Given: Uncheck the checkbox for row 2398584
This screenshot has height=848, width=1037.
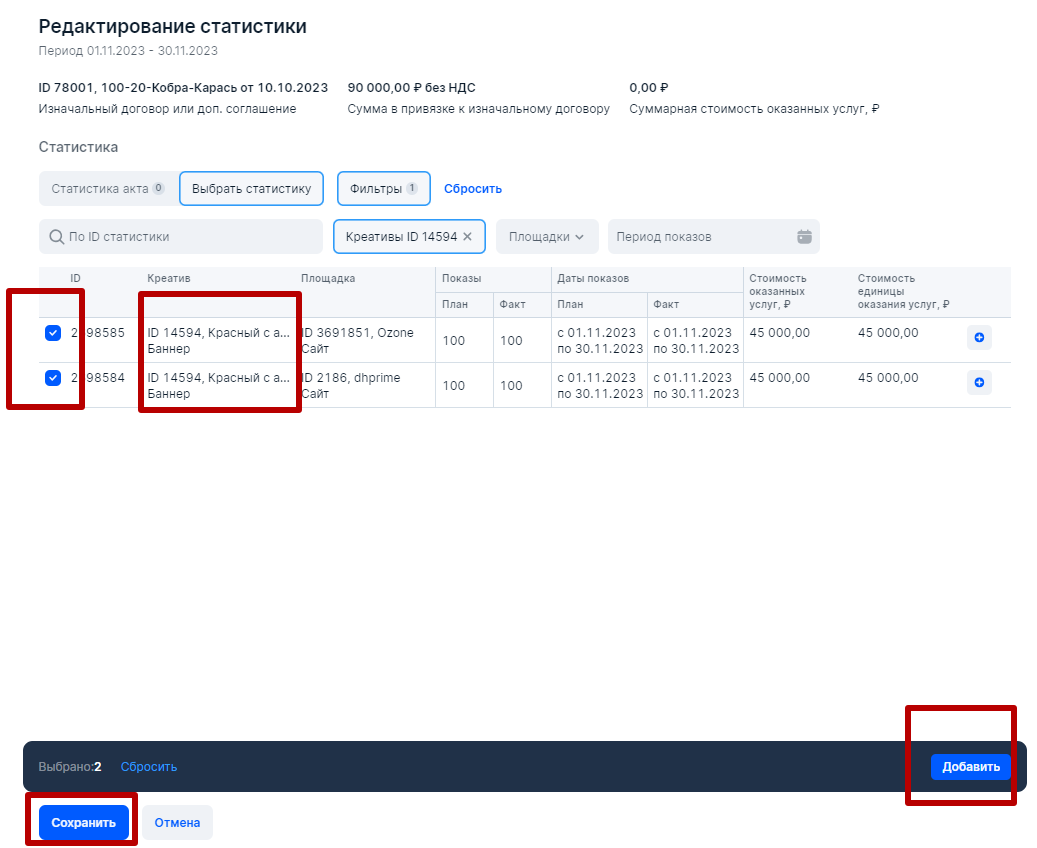Looking at the screenshot, I should pyautogui.click(x=53, y=377).
